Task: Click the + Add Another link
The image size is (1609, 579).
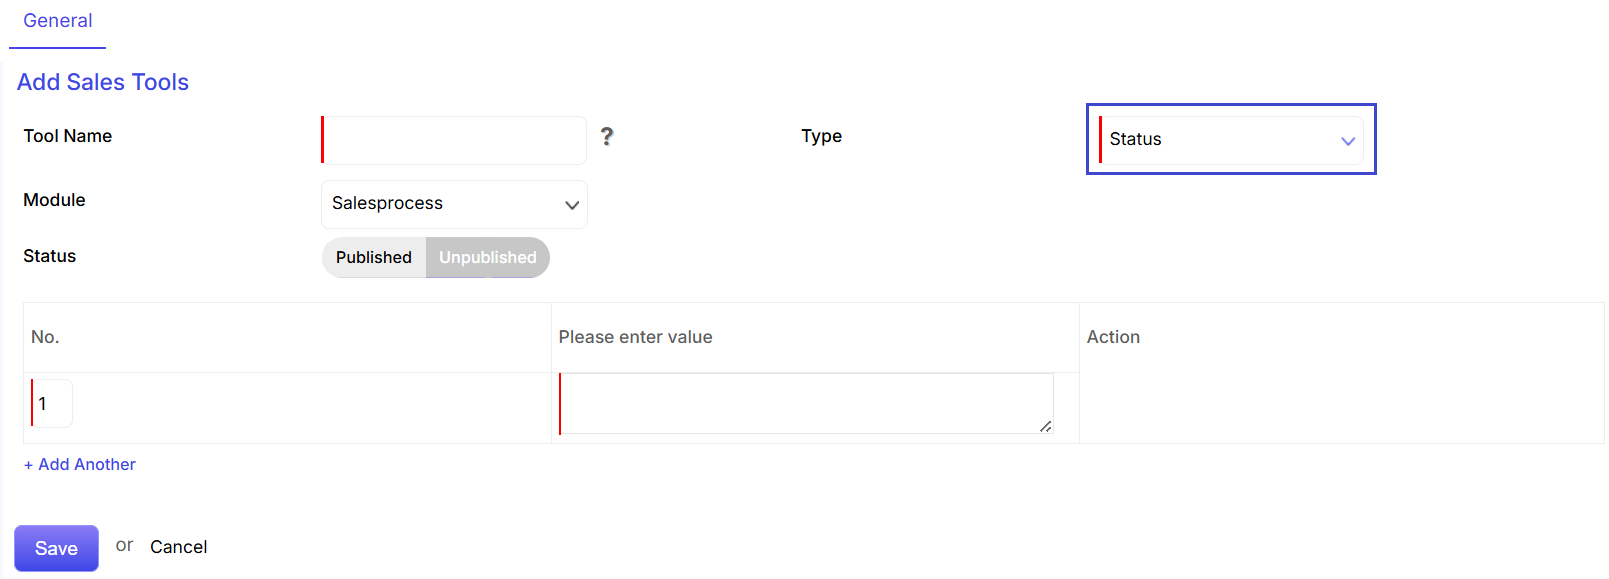Action: click(80, 464)
